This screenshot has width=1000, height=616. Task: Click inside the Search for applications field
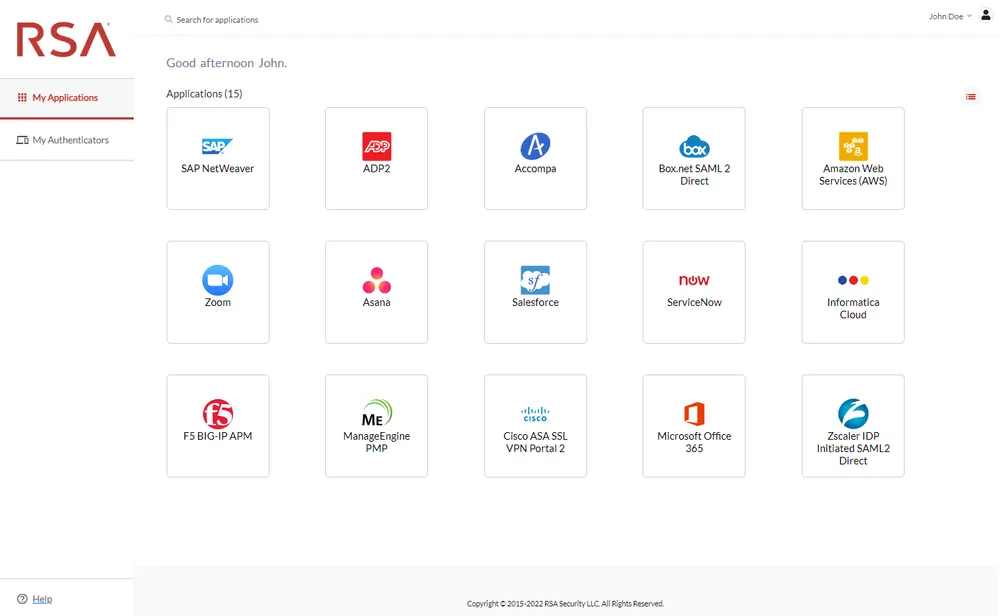pos(217,20)
